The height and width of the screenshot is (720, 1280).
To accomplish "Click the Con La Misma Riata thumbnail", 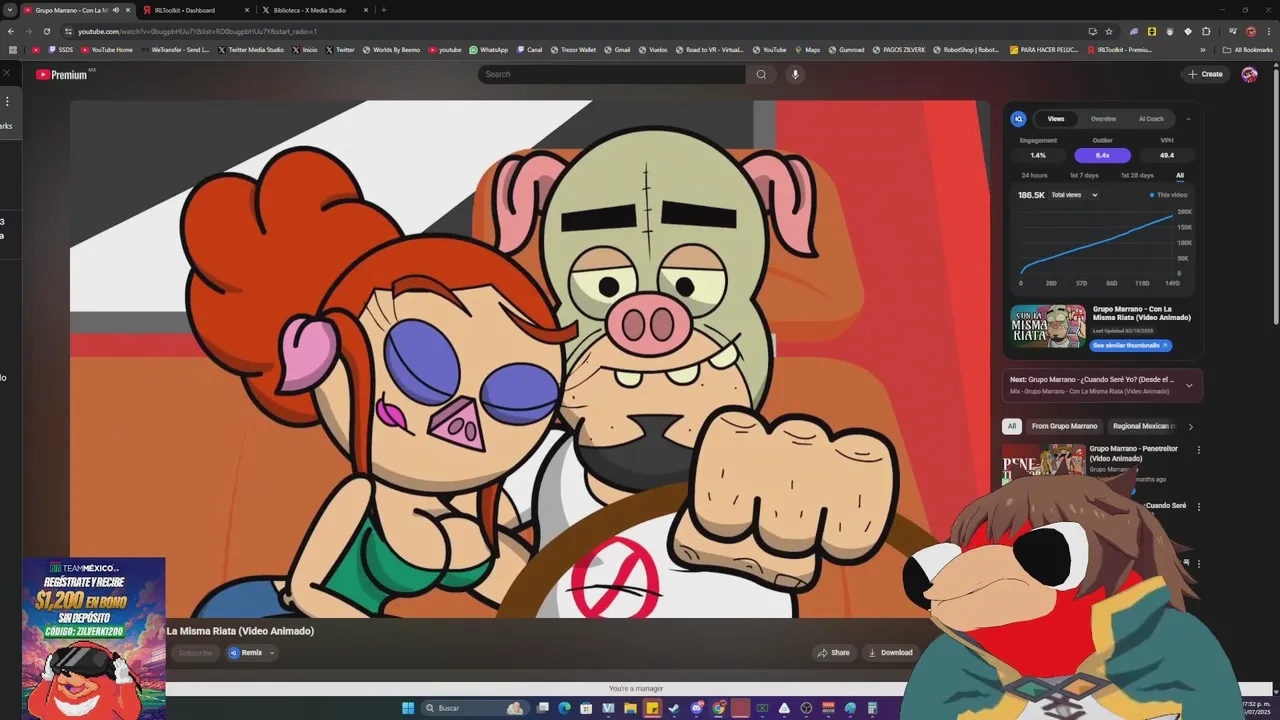I will pyautogui.click(x=1048, y=326).
